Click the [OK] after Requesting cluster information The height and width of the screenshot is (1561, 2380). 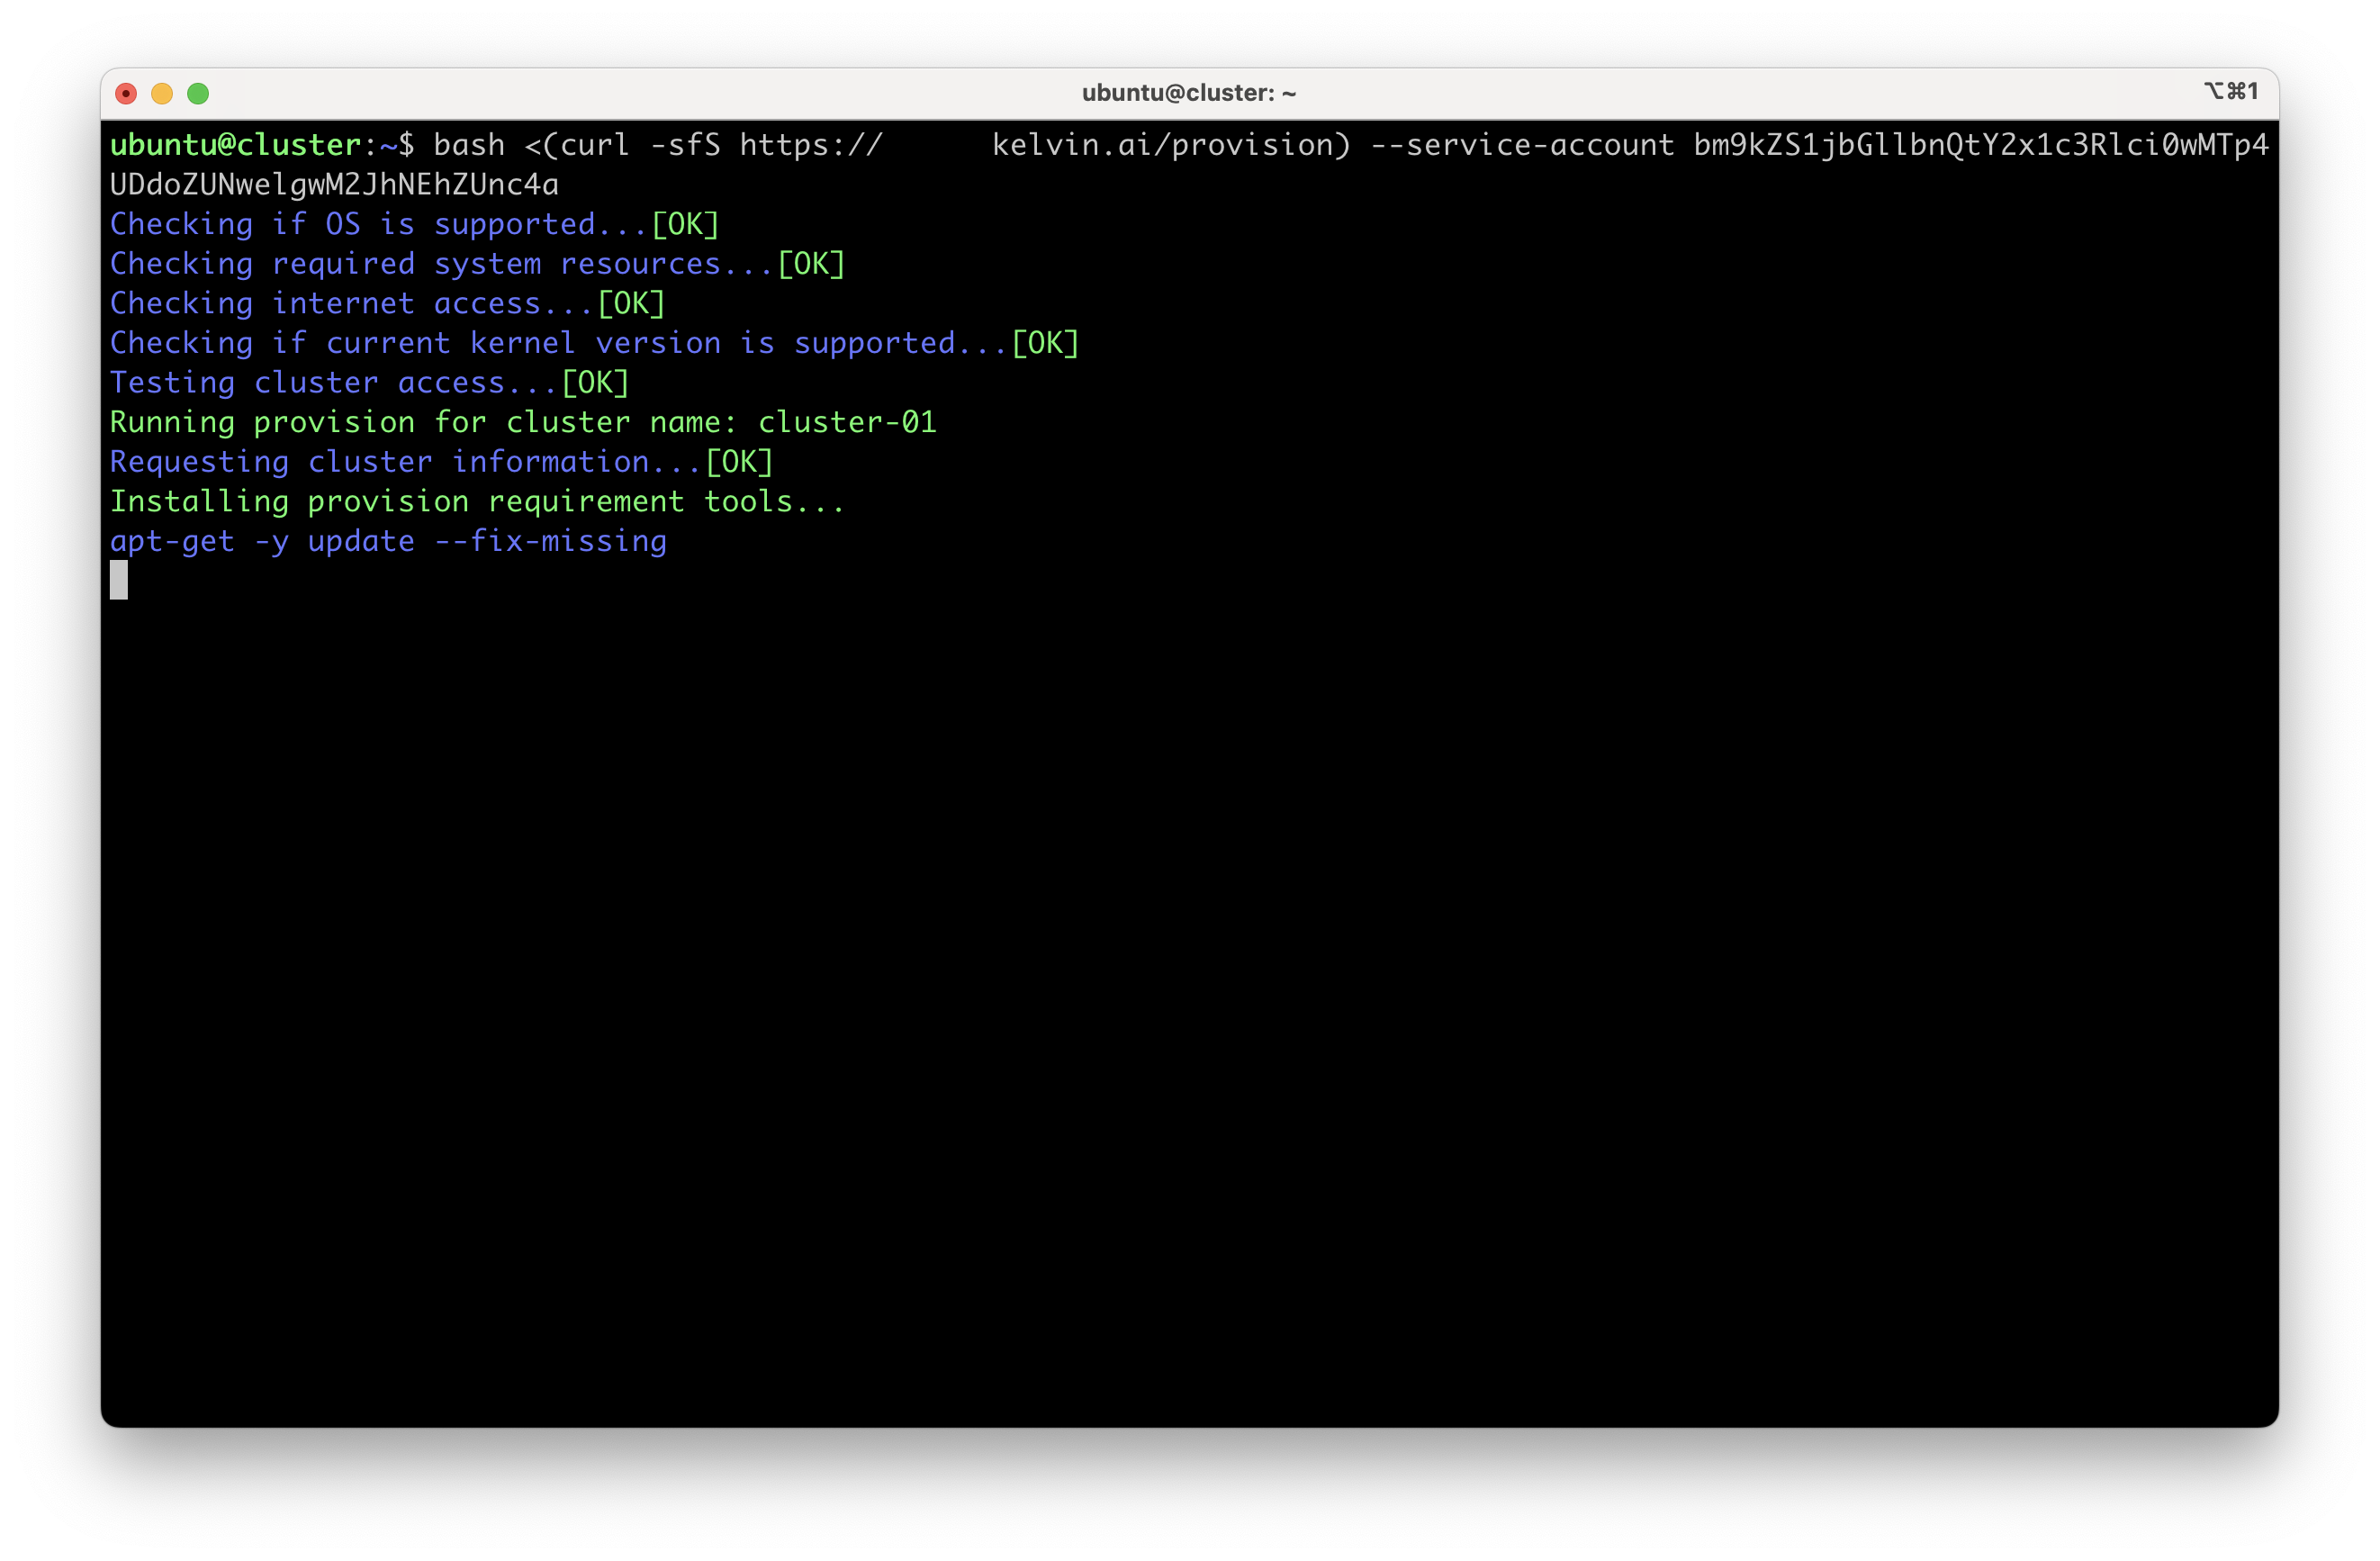pyautogui.click(x=740, y=461)
